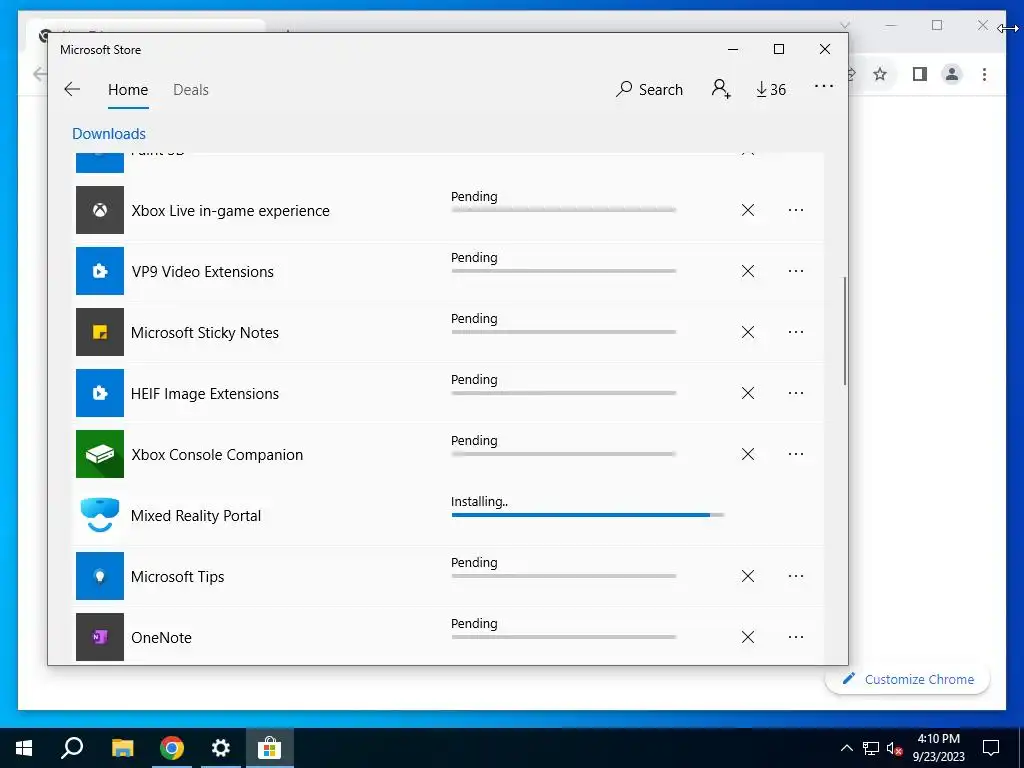1024x768 pixels.
Task: Open more options for Xbox Live in-game experience
Action: point(795,210)
